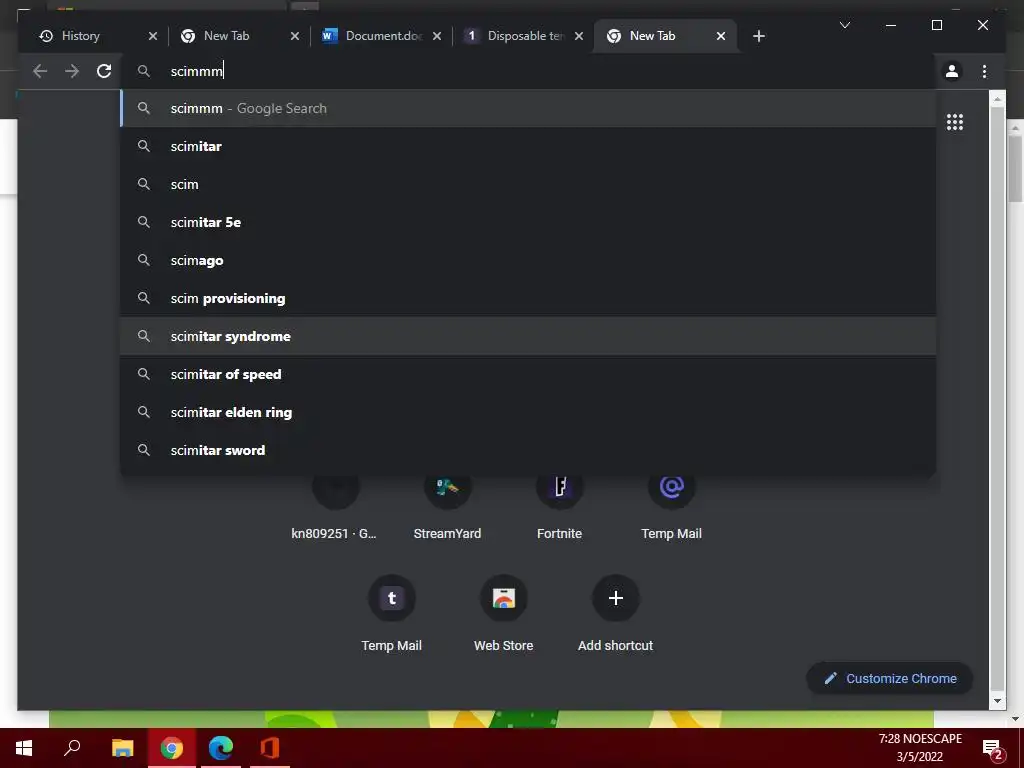Select the 'scimitar sword' suggestion
Image resolution: width=1024 pixels, height=768 pixels.
(528, 450)
